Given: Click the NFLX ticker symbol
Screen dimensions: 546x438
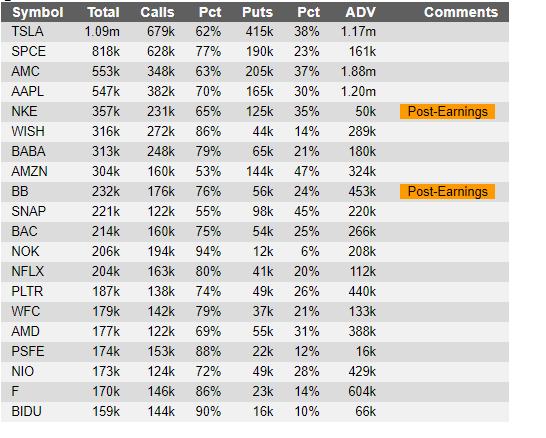Looking at the screenshot, I should (x=28, y=272).
